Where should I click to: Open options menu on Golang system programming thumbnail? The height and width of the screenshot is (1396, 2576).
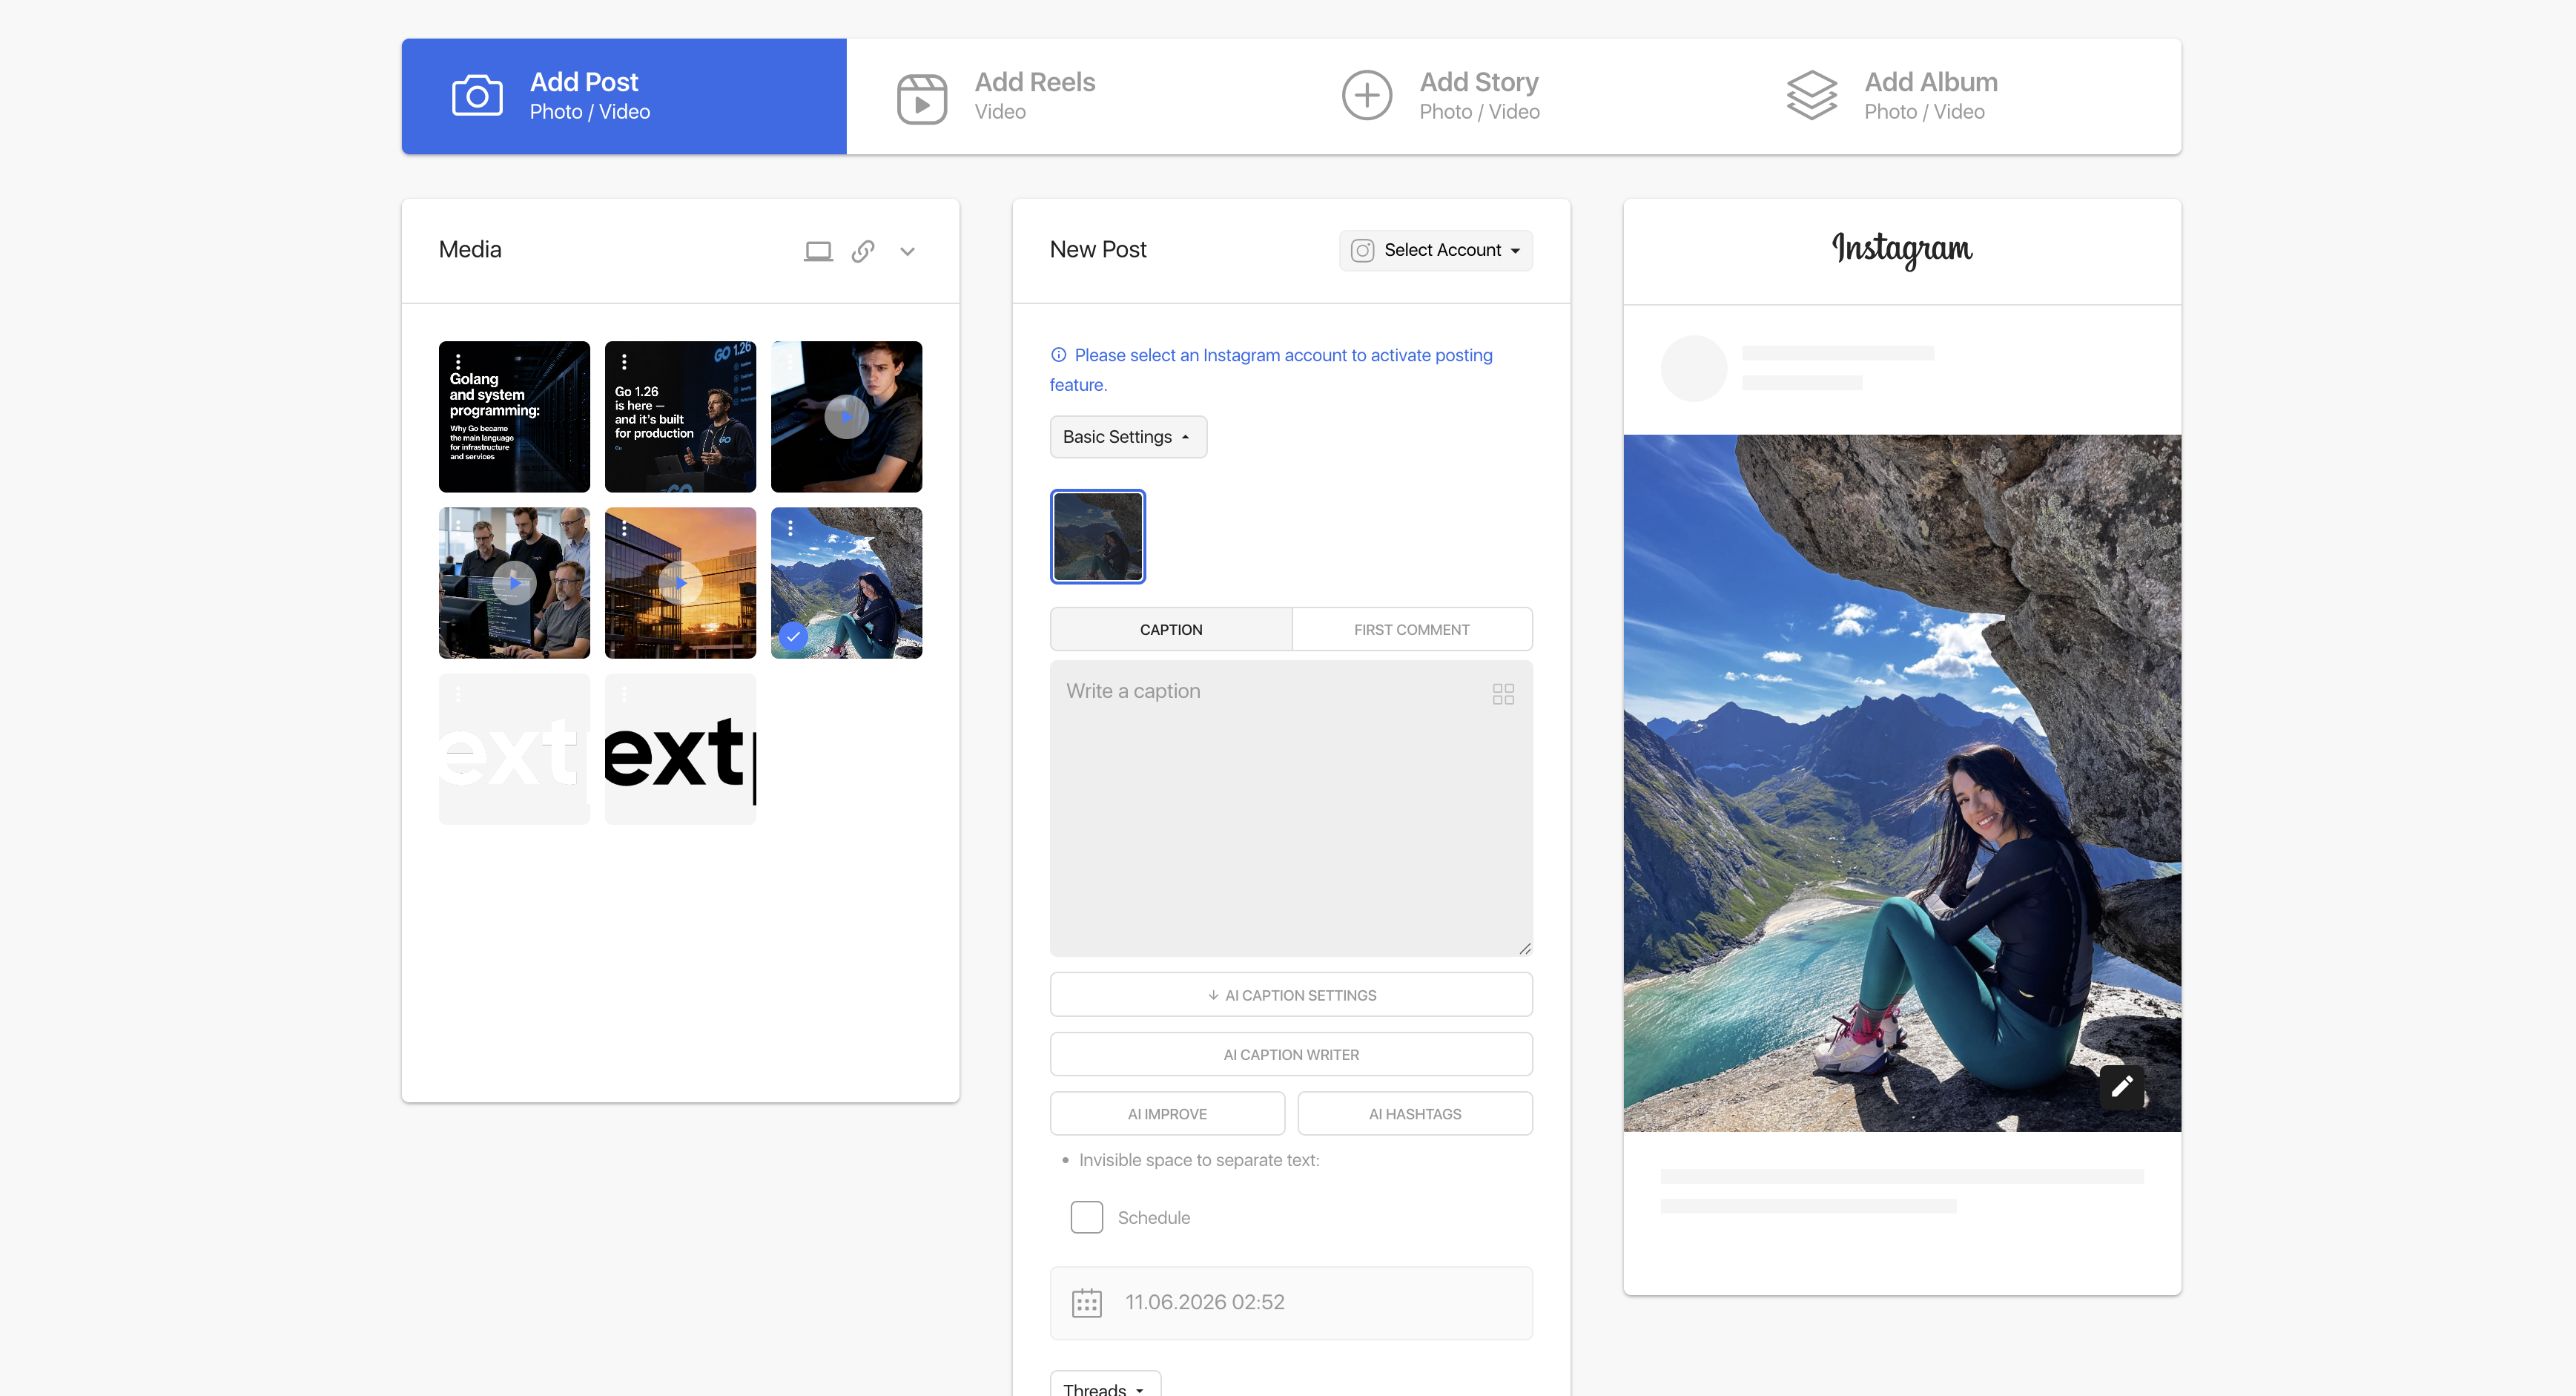(x=458, y=362)
